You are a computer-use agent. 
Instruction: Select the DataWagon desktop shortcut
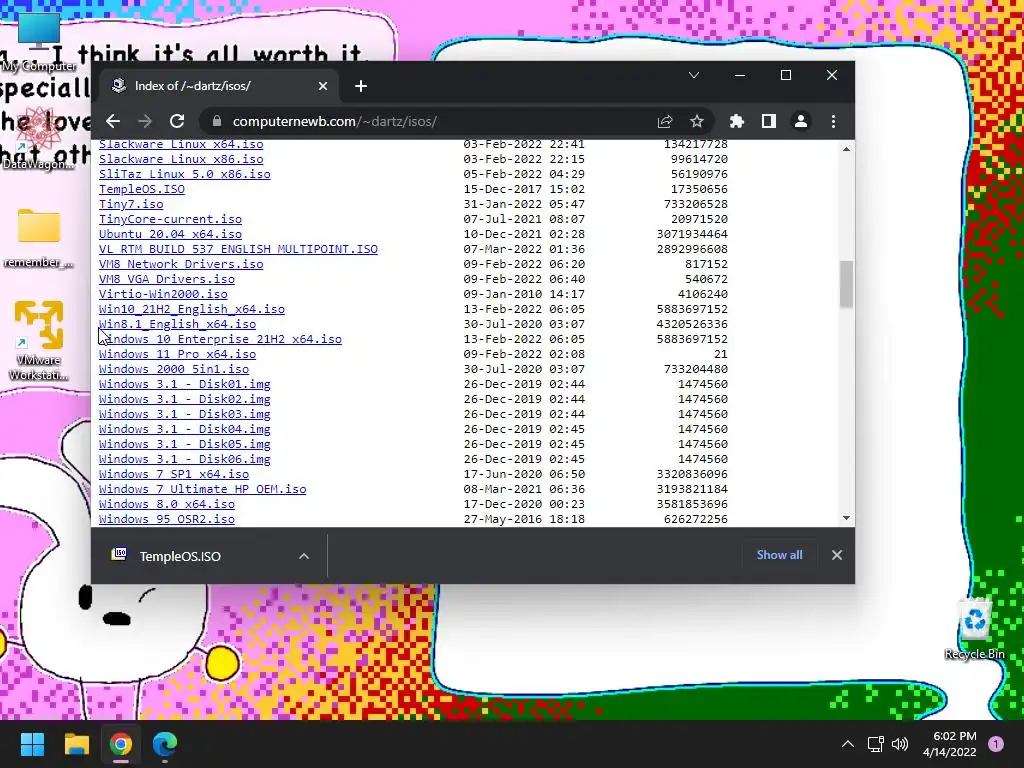[x=39, y=138]
